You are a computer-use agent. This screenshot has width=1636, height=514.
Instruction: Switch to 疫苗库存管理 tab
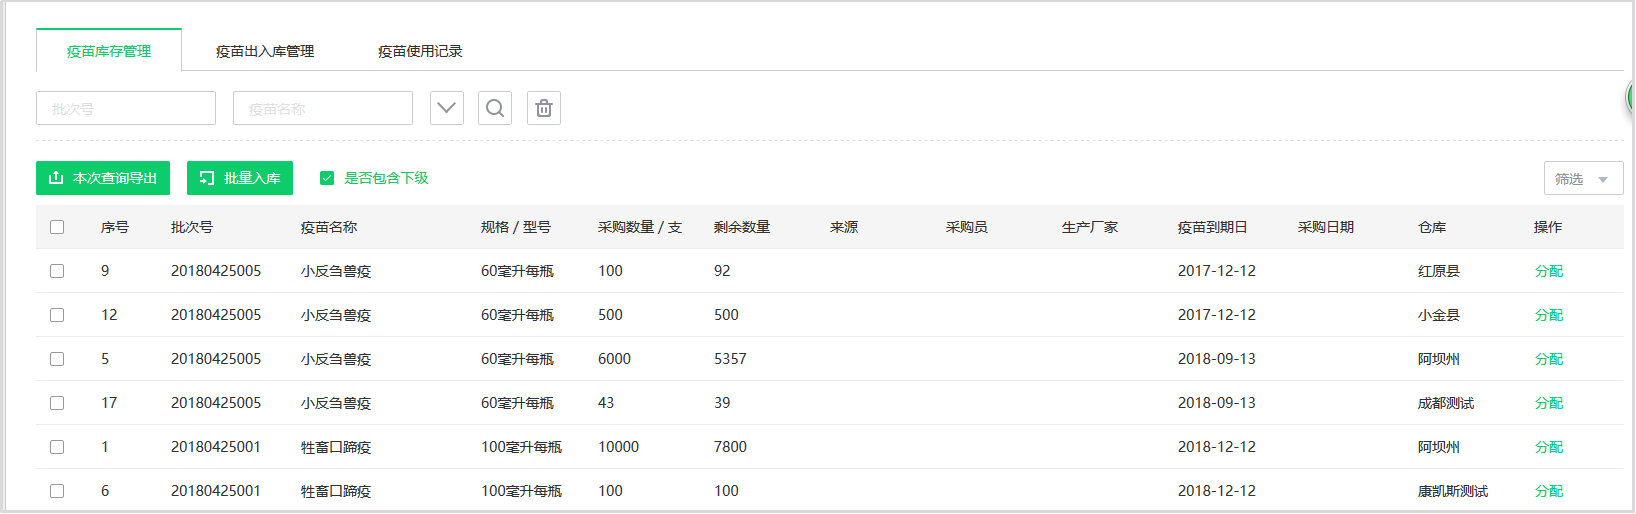(109, 51)
